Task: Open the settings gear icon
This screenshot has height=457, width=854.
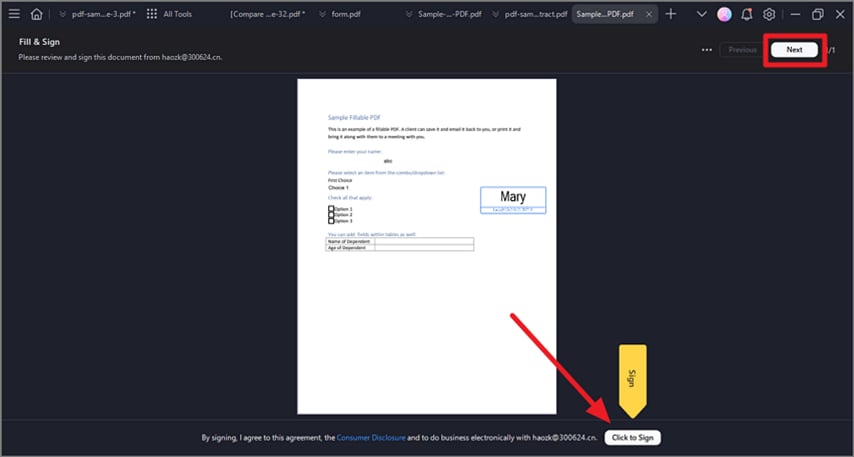Action: pyautogui.click(x=768, y=15)
